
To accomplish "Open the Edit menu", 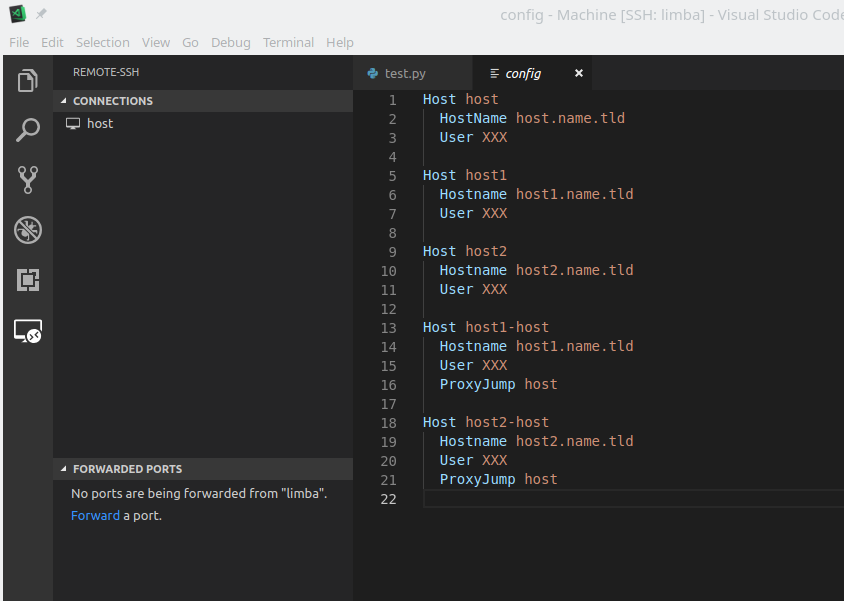I will coord(52,43).
